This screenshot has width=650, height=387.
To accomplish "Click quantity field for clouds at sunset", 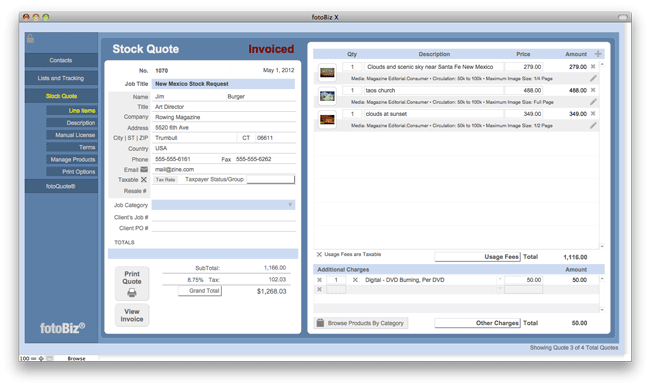I will 352,114.
